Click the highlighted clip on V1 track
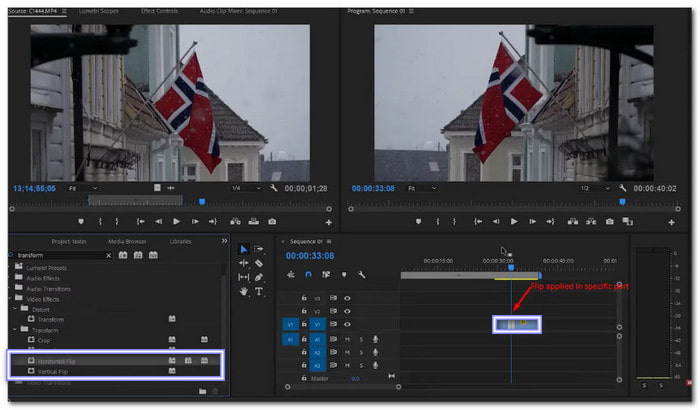The height and width of the screenshot is (410, 700). point(517,324)
